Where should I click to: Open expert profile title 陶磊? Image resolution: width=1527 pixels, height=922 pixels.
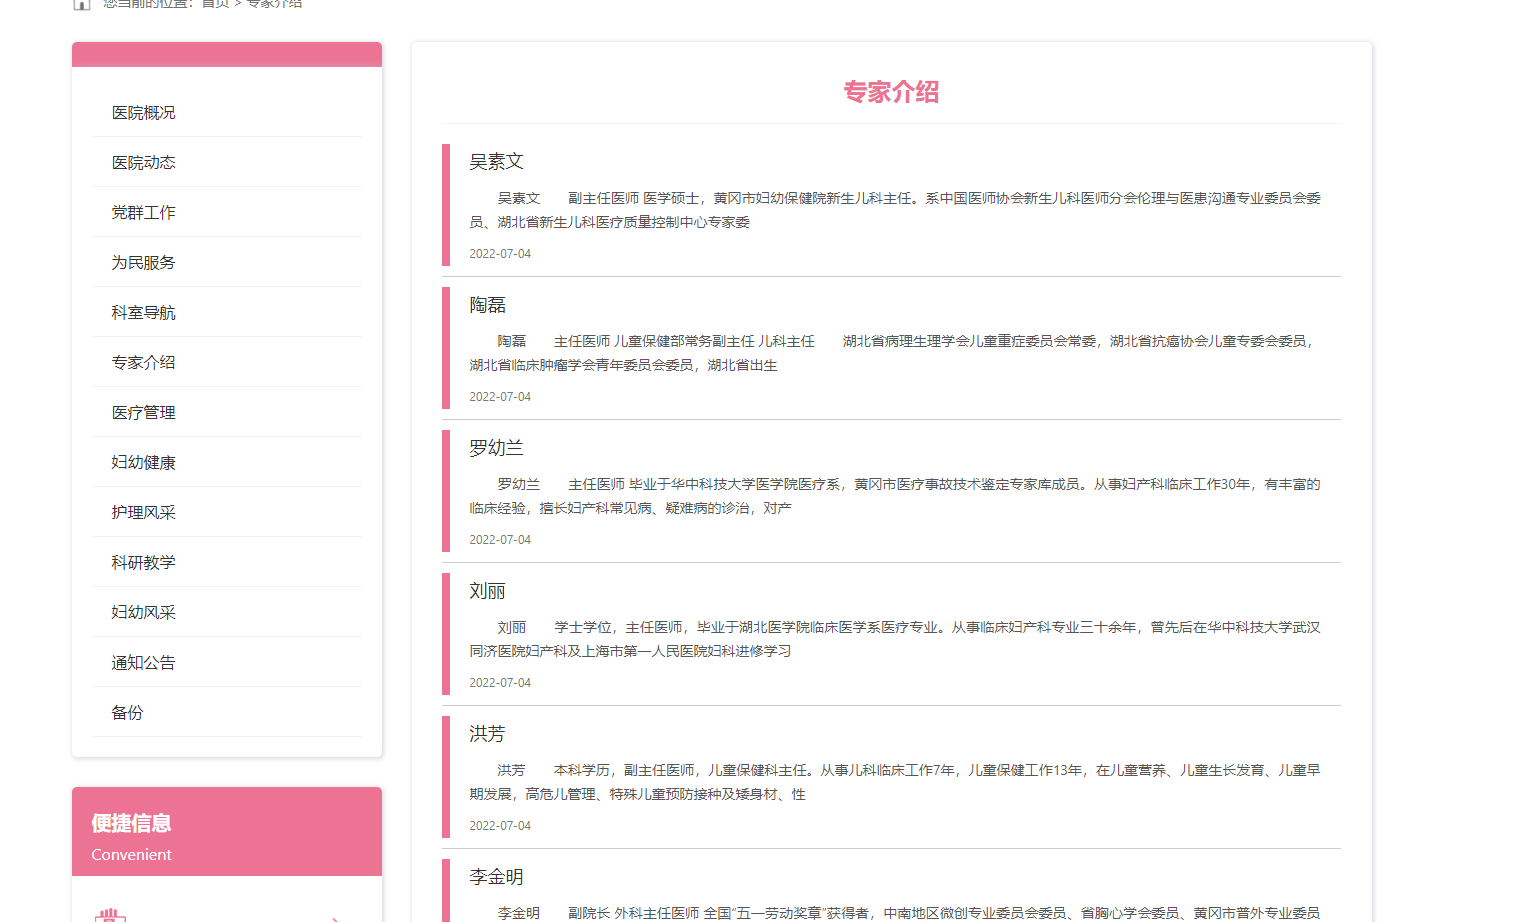[x=487, y=305]
